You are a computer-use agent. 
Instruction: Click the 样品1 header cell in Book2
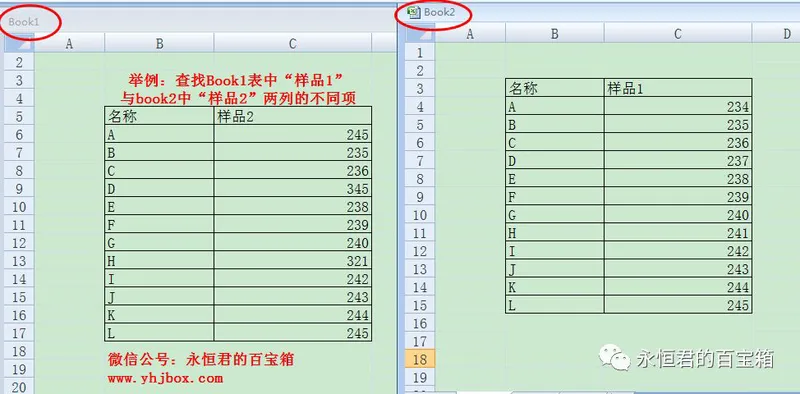[x=678, y=88]
